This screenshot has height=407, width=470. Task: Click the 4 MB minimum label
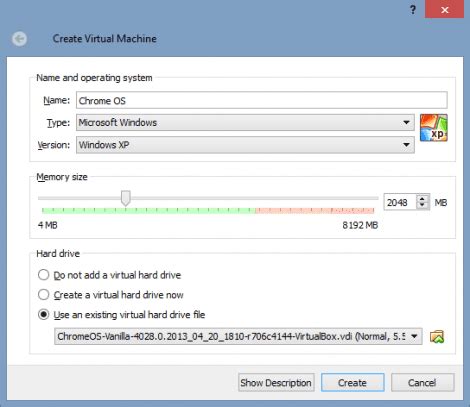coord(48,225)
